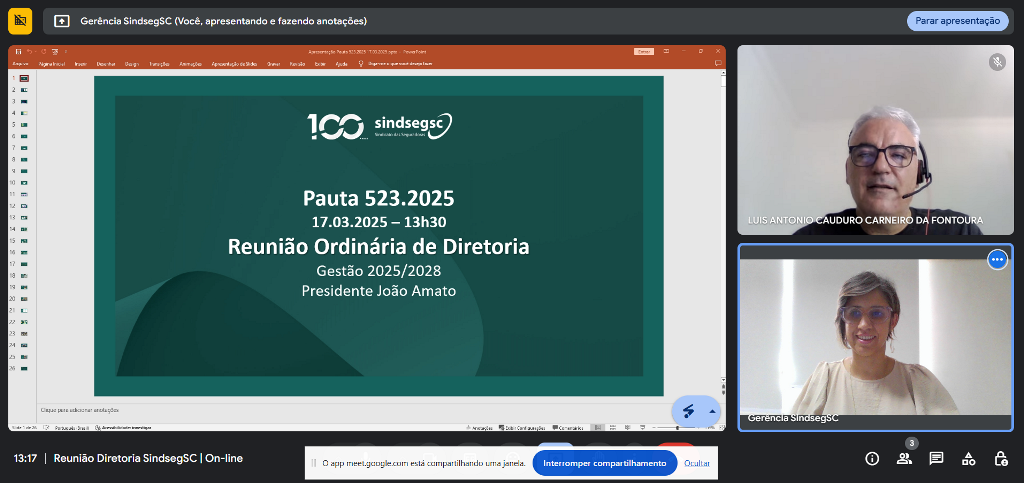The image size is (1024, 483).
Task: Click the Ocultar link
Action: (697, 463)
